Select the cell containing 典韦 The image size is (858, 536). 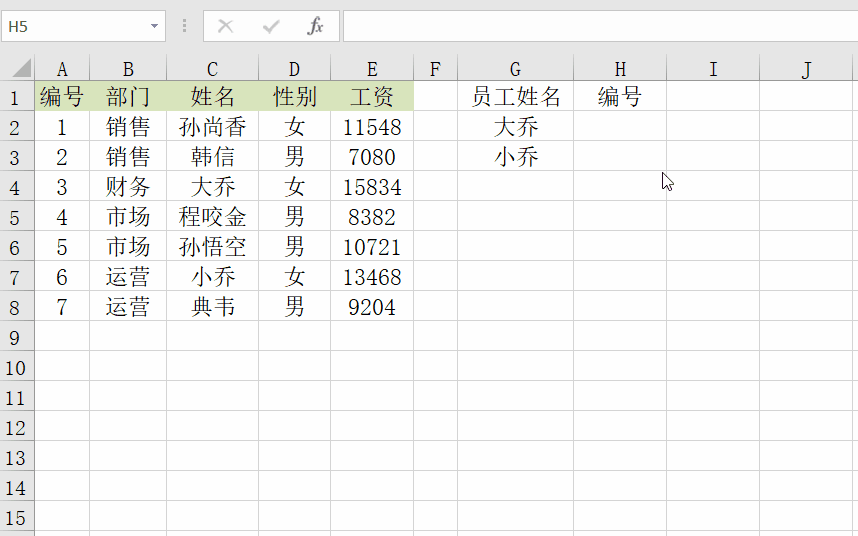pyautogui.click(x=212, y=307)
